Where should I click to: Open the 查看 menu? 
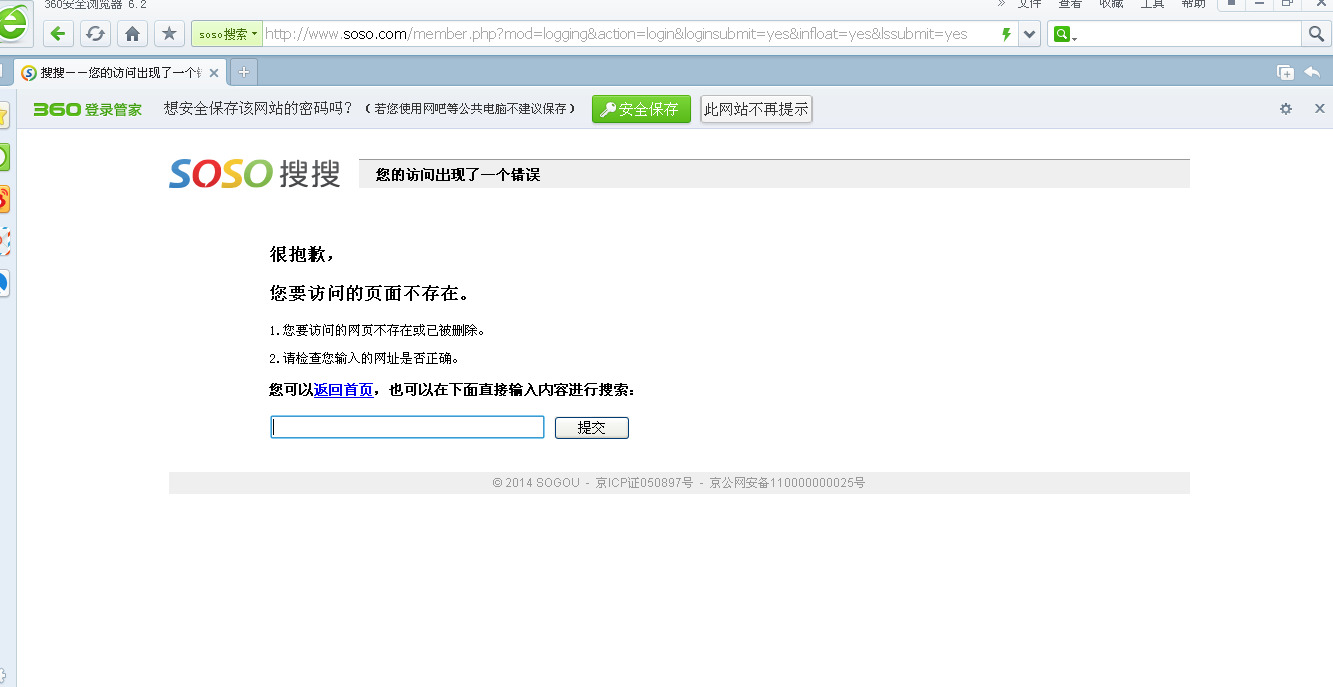[x=1070, y=4]
